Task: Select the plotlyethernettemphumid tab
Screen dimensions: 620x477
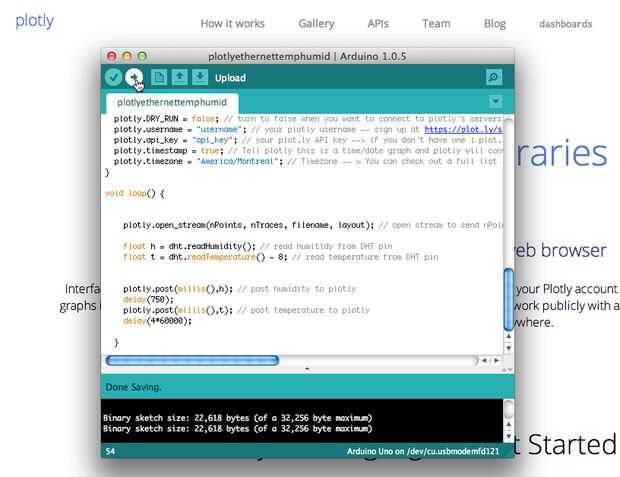Action: click(172, 102)
